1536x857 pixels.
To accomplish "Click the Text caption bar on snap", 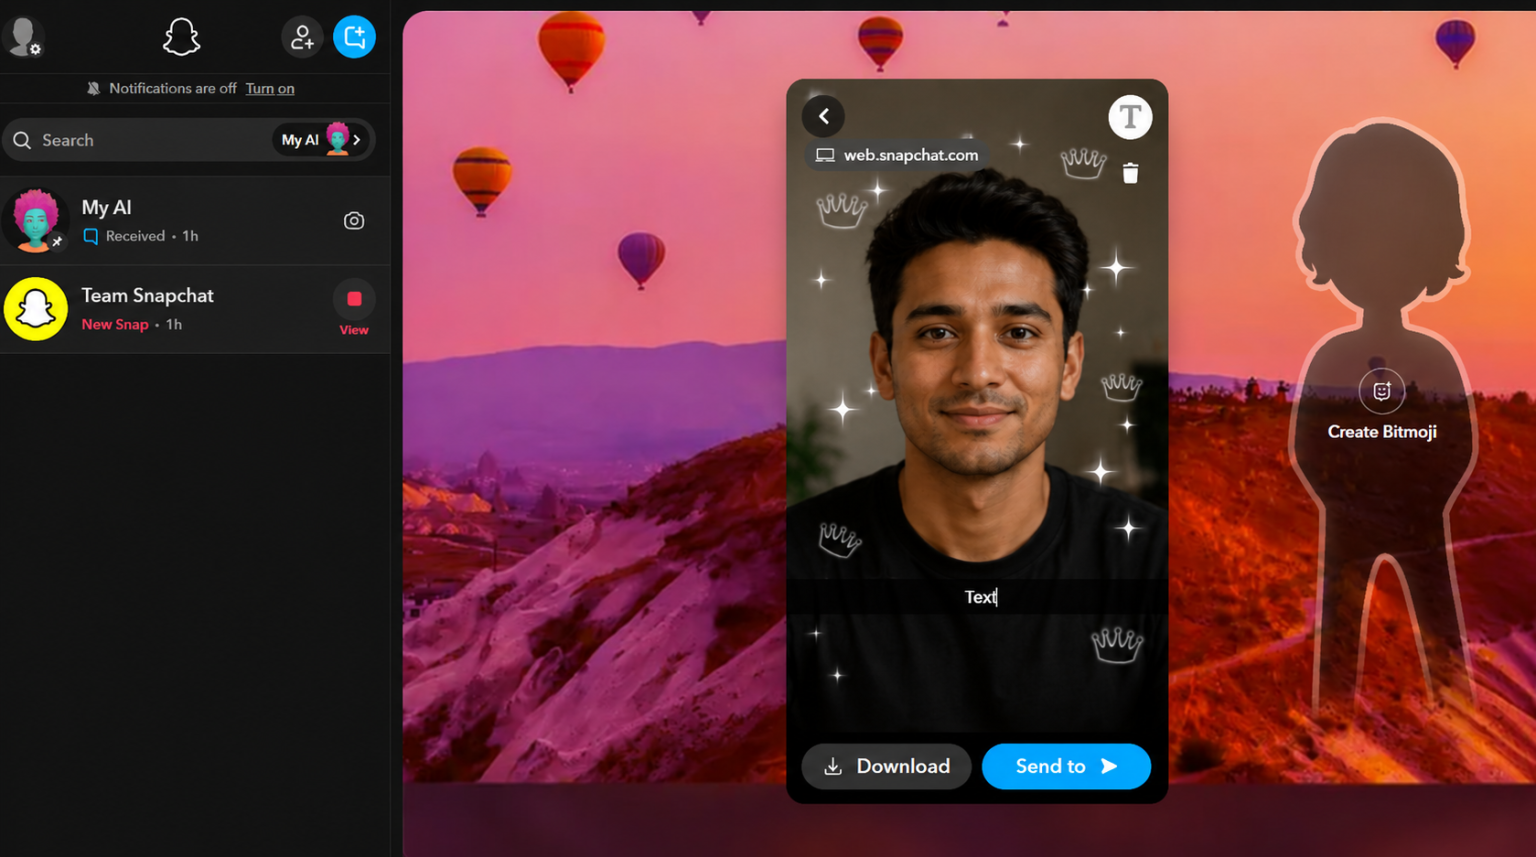I will 977,597.
